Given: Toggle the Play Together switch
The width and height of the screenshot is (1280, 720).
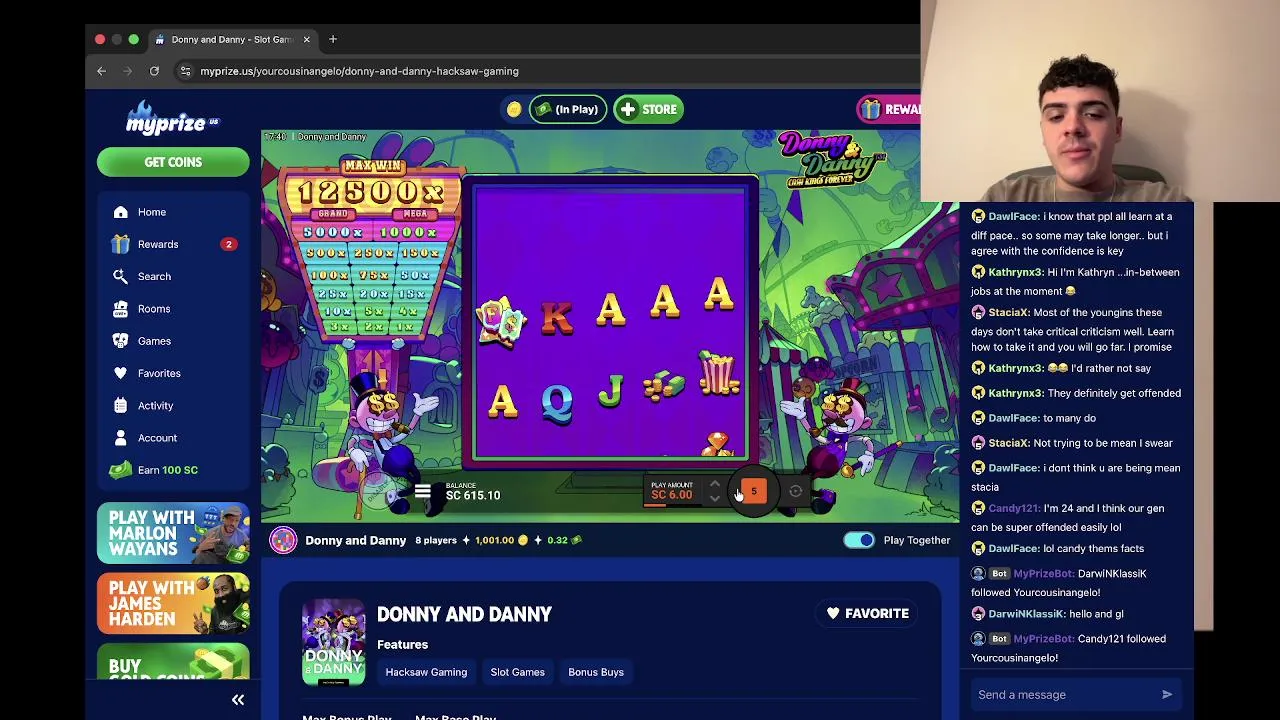Looking at the screenshot, I should point(859,540).
